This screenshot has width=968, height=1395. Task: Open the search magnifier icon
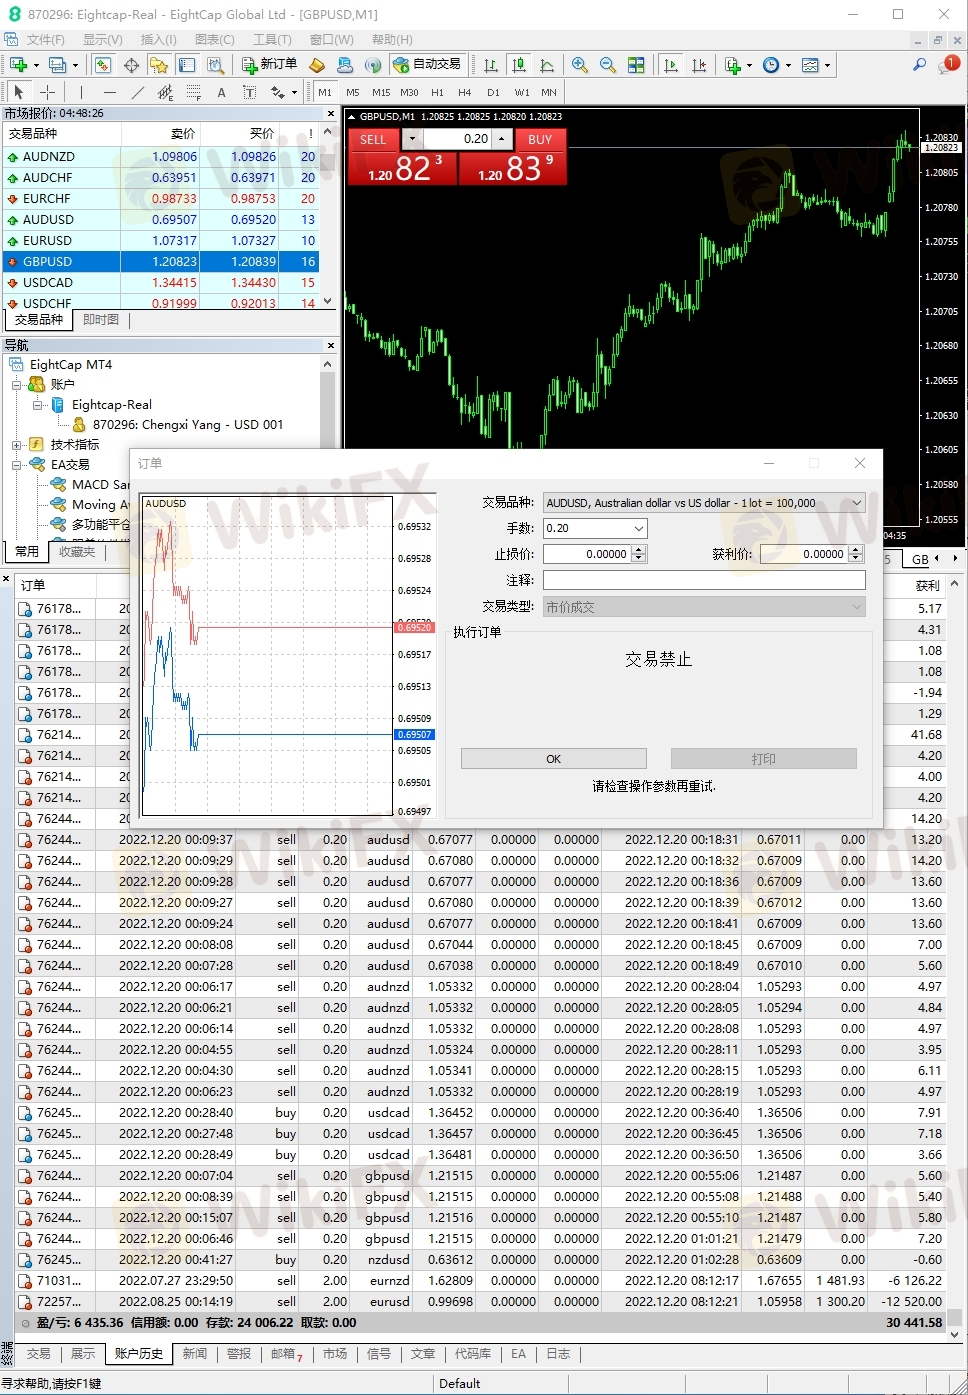coord(919,65)
